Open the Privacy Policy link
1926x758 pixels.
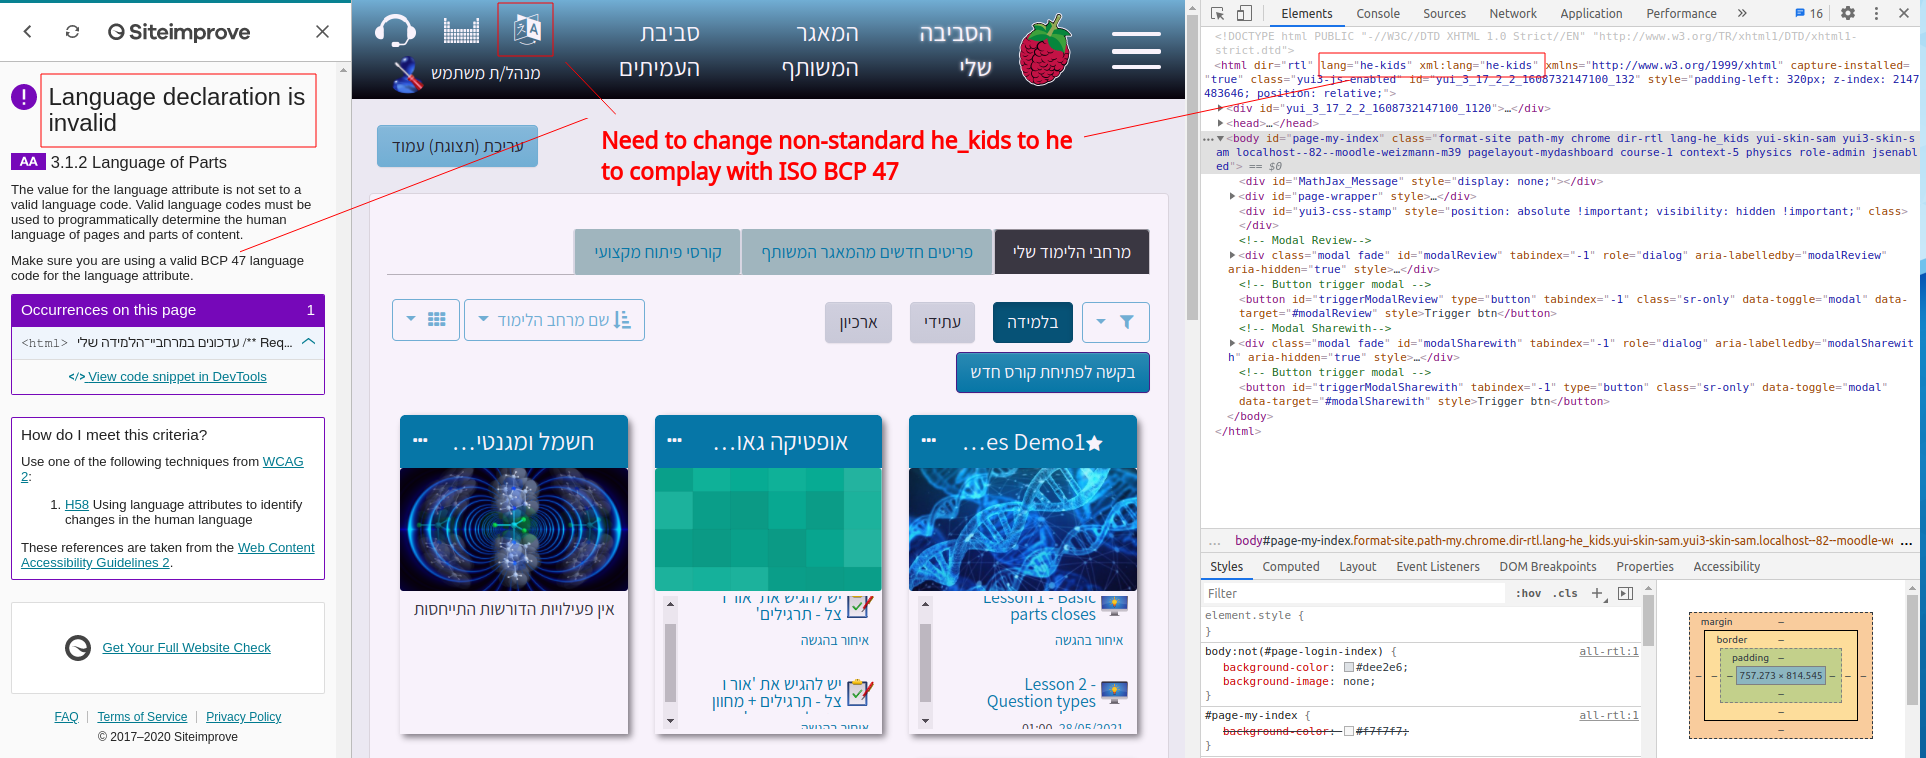(243, 717)
